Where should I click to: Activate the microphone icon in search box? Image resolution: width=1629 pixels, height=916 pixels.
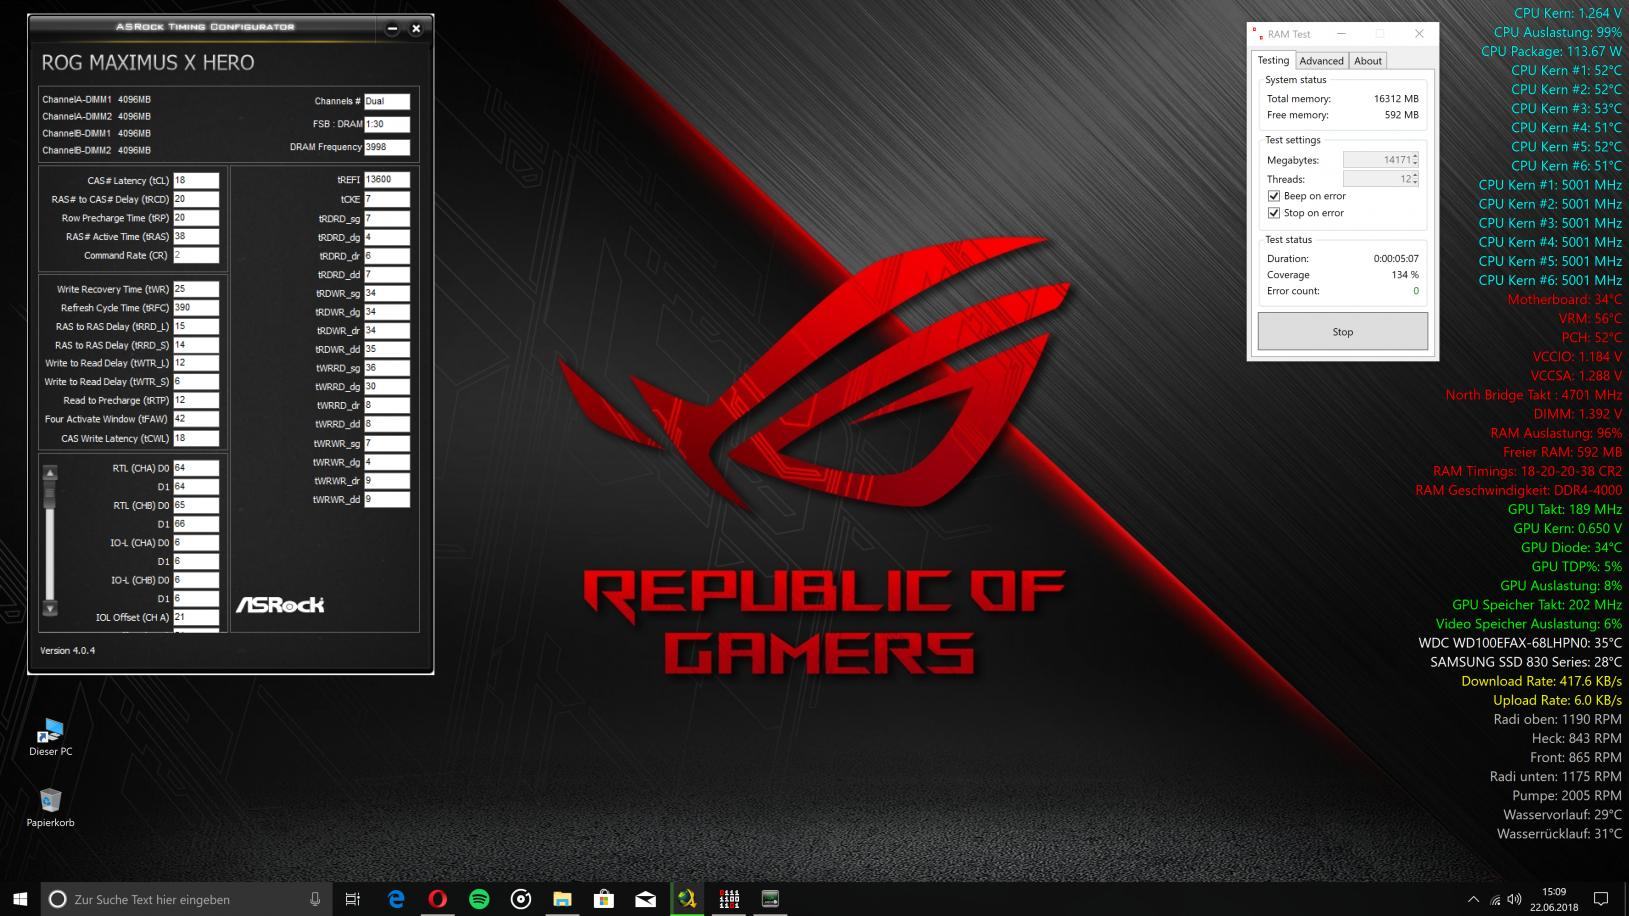pos(315,899)
